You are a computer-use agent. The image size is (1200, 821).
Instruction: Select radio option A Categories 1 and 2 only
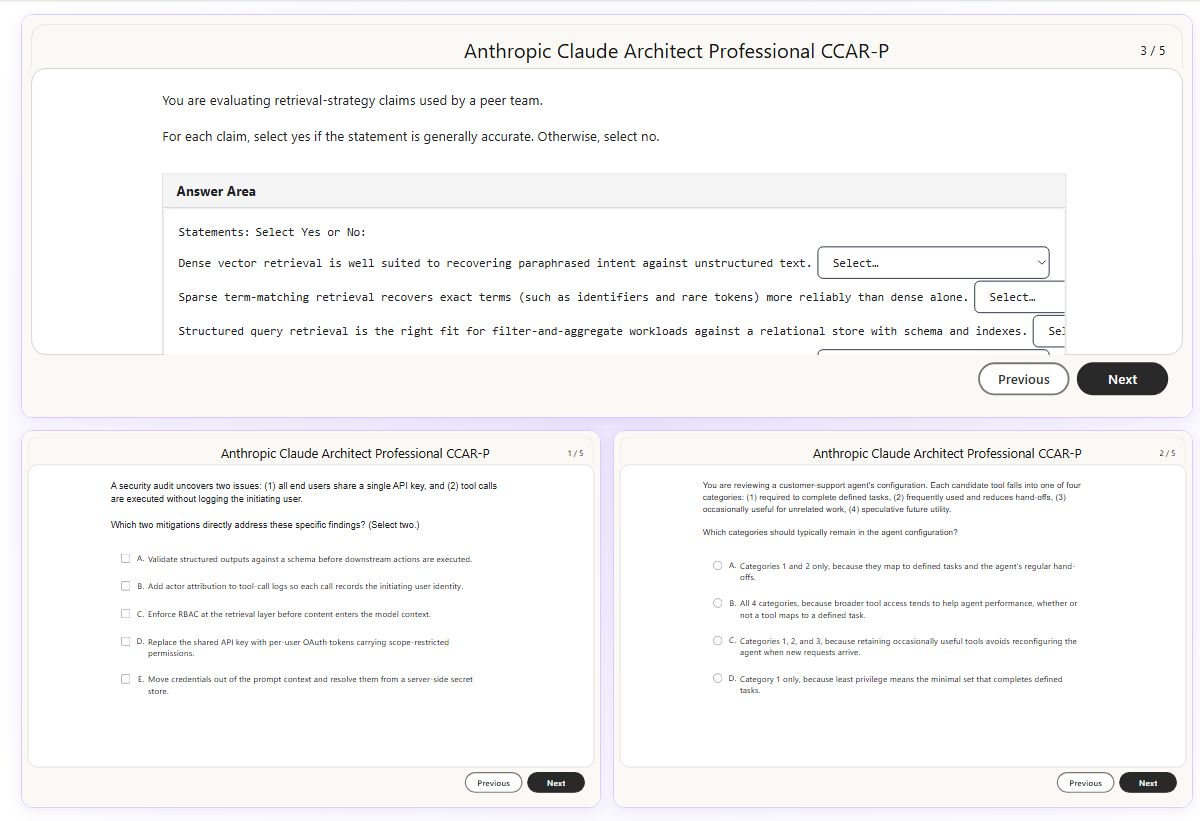[x=718, y=566]
